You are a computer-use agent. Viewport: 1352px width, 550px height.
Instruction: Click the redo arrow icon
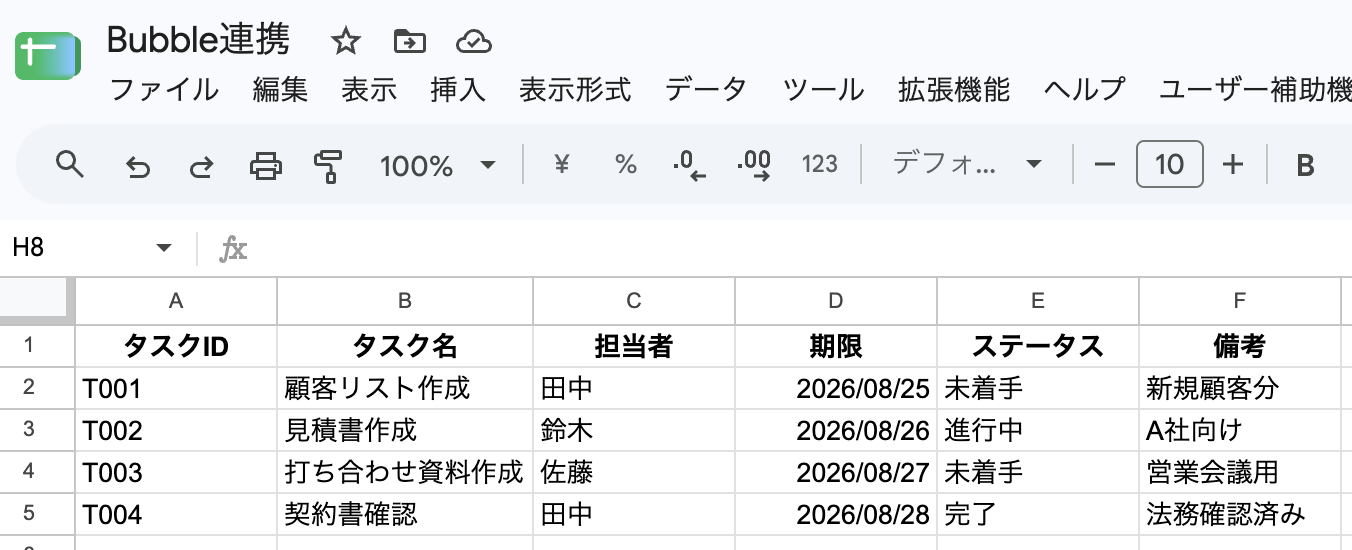point(202,166)
